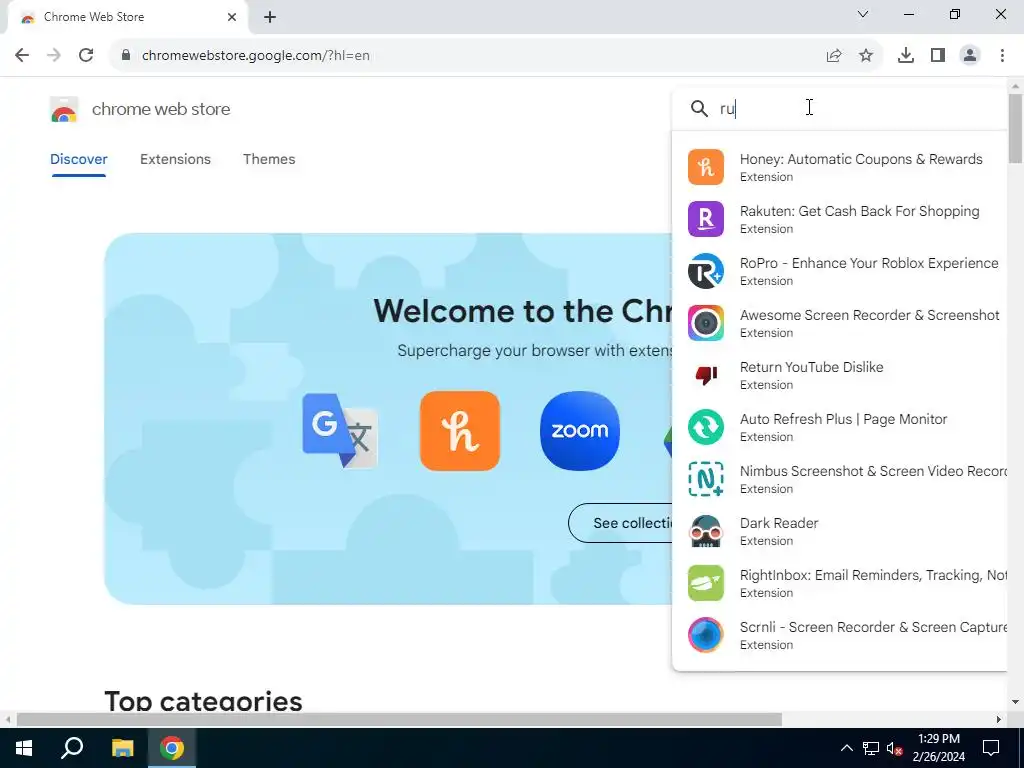Go back with the browser back arrow
Viewport: 1024px width, 768px height.
(22, 55)
